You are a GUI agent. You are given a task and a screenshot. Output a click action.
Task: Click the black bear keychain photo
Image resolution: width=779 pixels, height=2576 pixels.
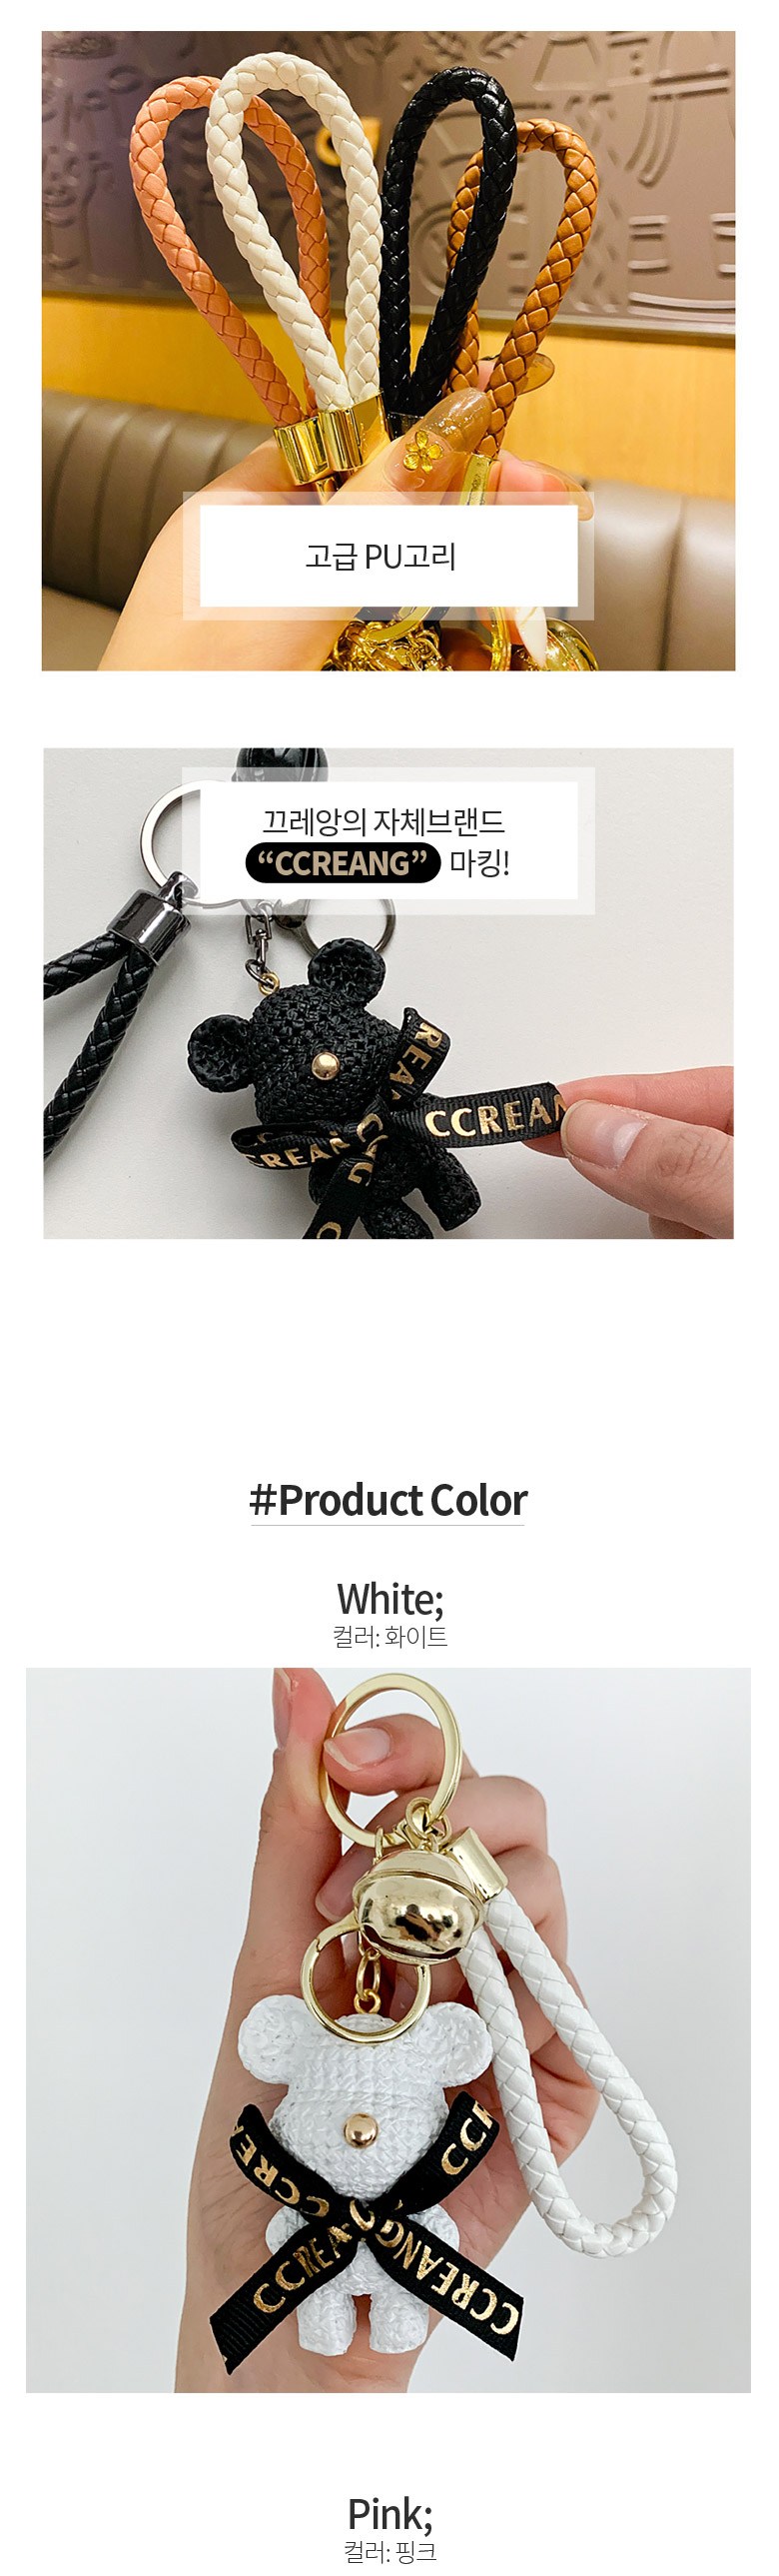pyautogui.click(x=388, y=993)
